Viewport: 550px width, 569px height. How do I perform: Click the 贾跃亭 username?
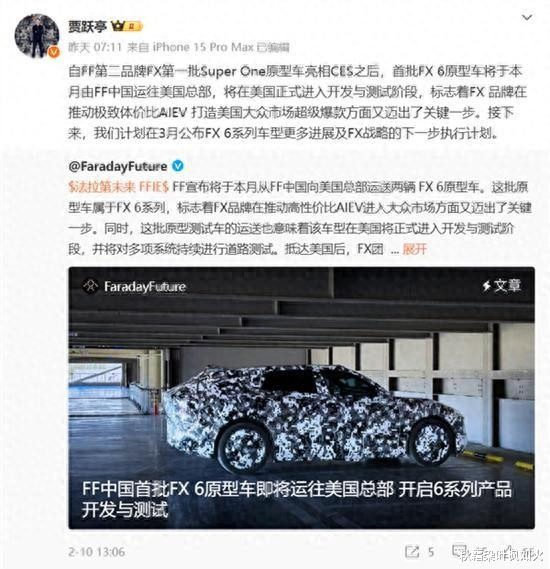click(x=87, y=26)
